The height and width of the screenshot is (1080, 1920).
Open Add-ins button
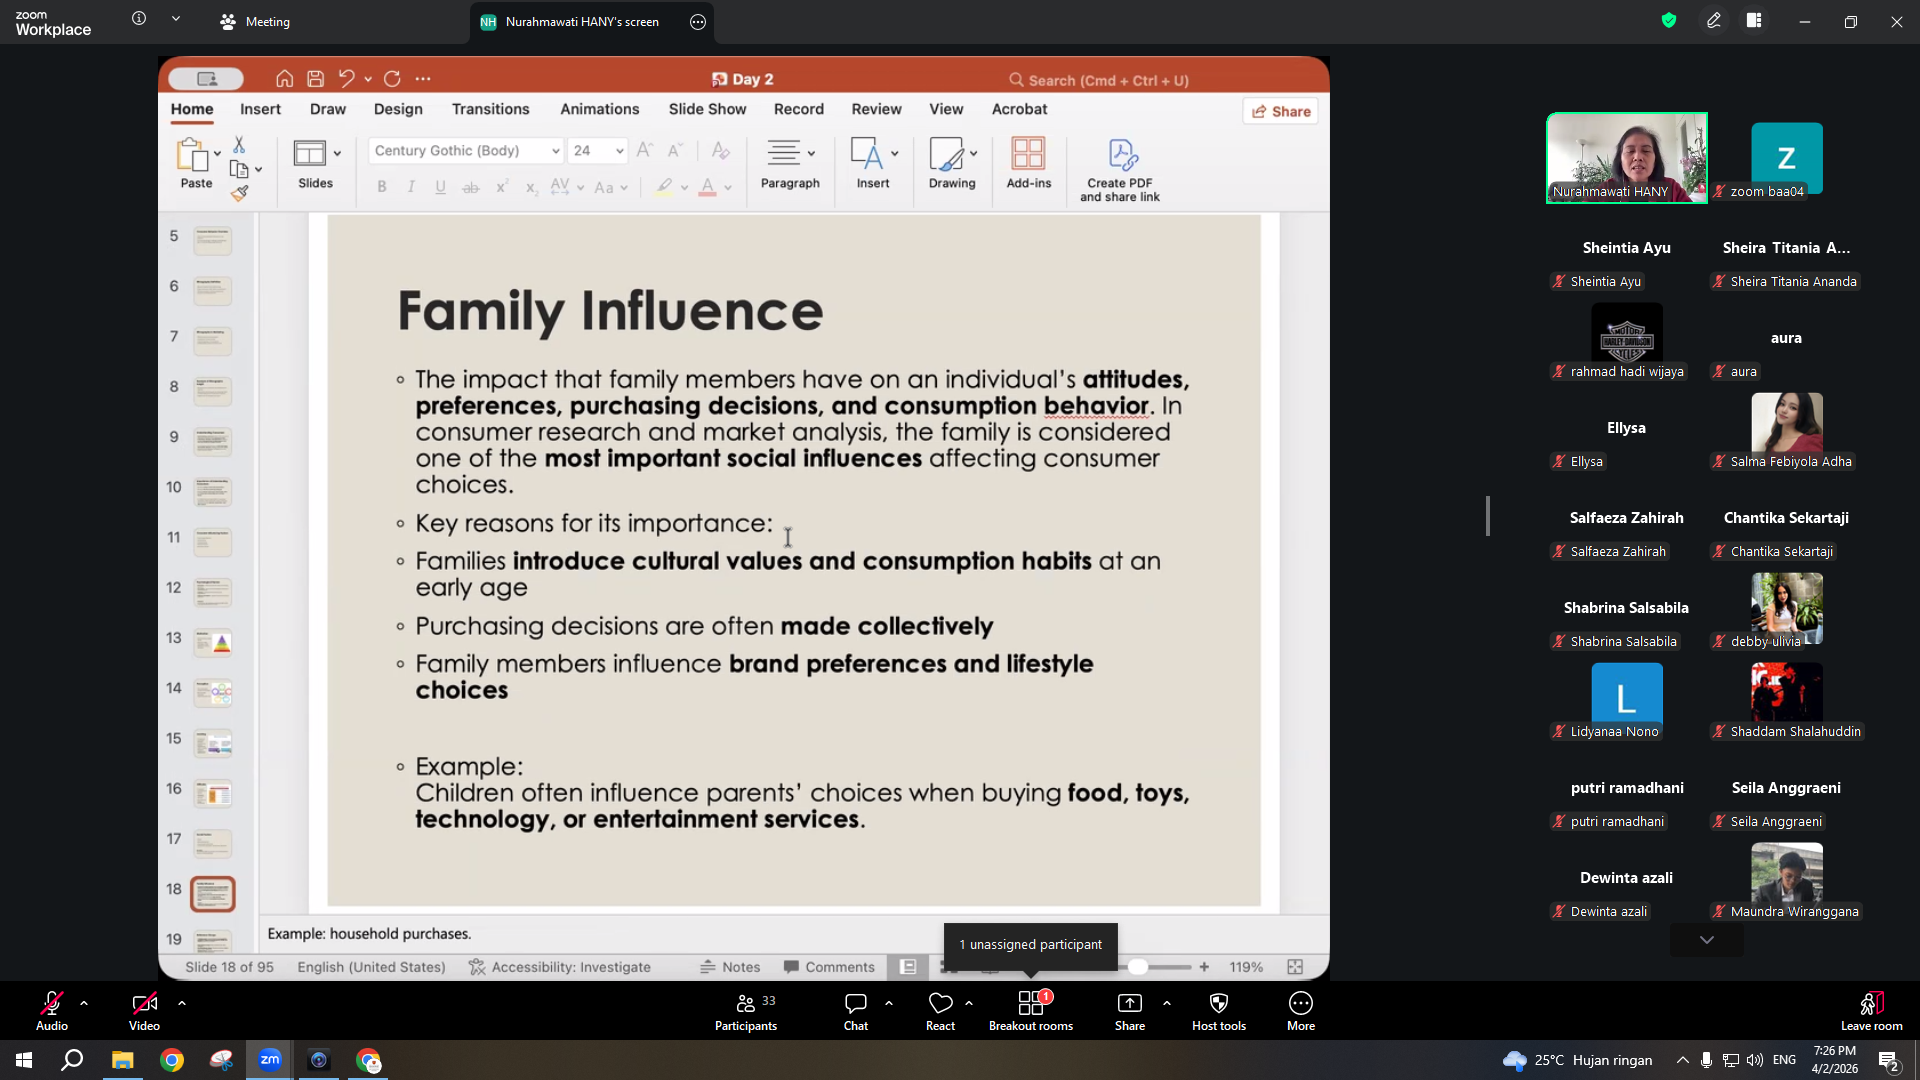point(1029,163)
